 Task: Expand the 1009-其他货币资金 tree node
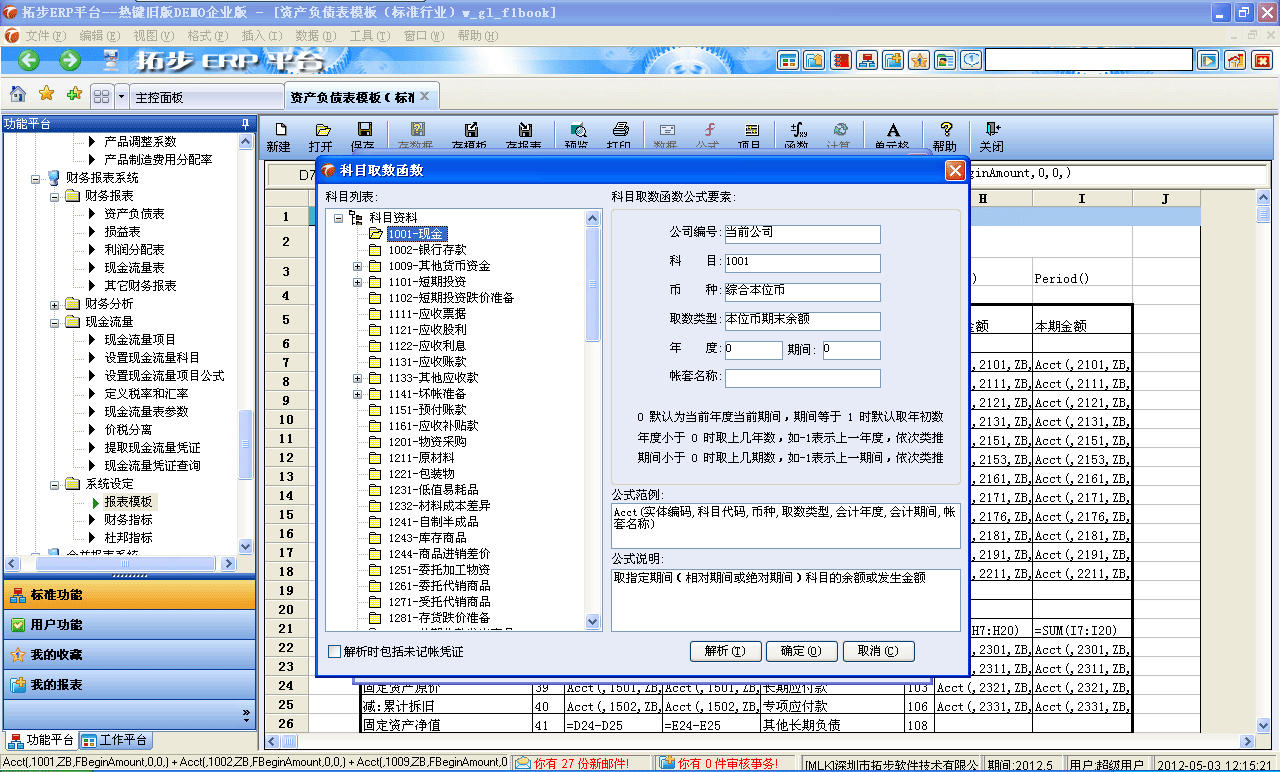[x=356, y=266]
